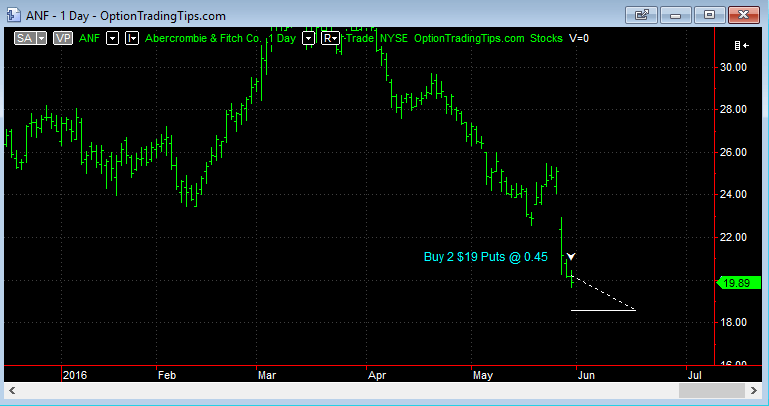Image resolution: width=769 pixels, height=406 pixels.
Task: Click the 2016 date axis label
Action: (x=75, y=376)
